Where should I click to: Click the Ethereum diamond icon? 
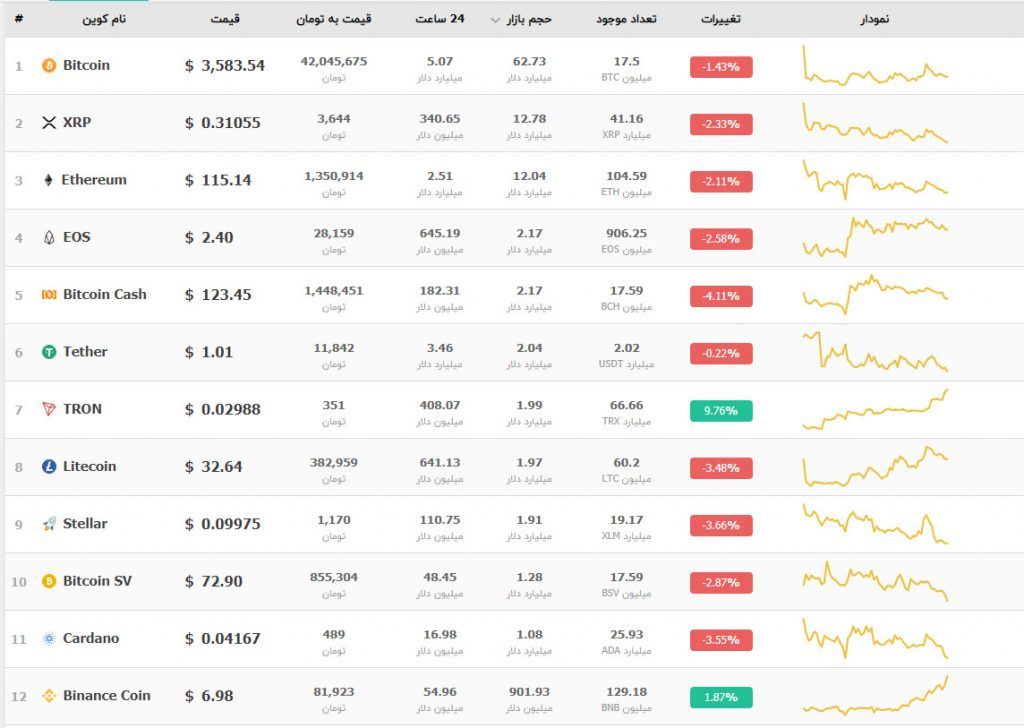pyautogui.click(x=49, y=180)
